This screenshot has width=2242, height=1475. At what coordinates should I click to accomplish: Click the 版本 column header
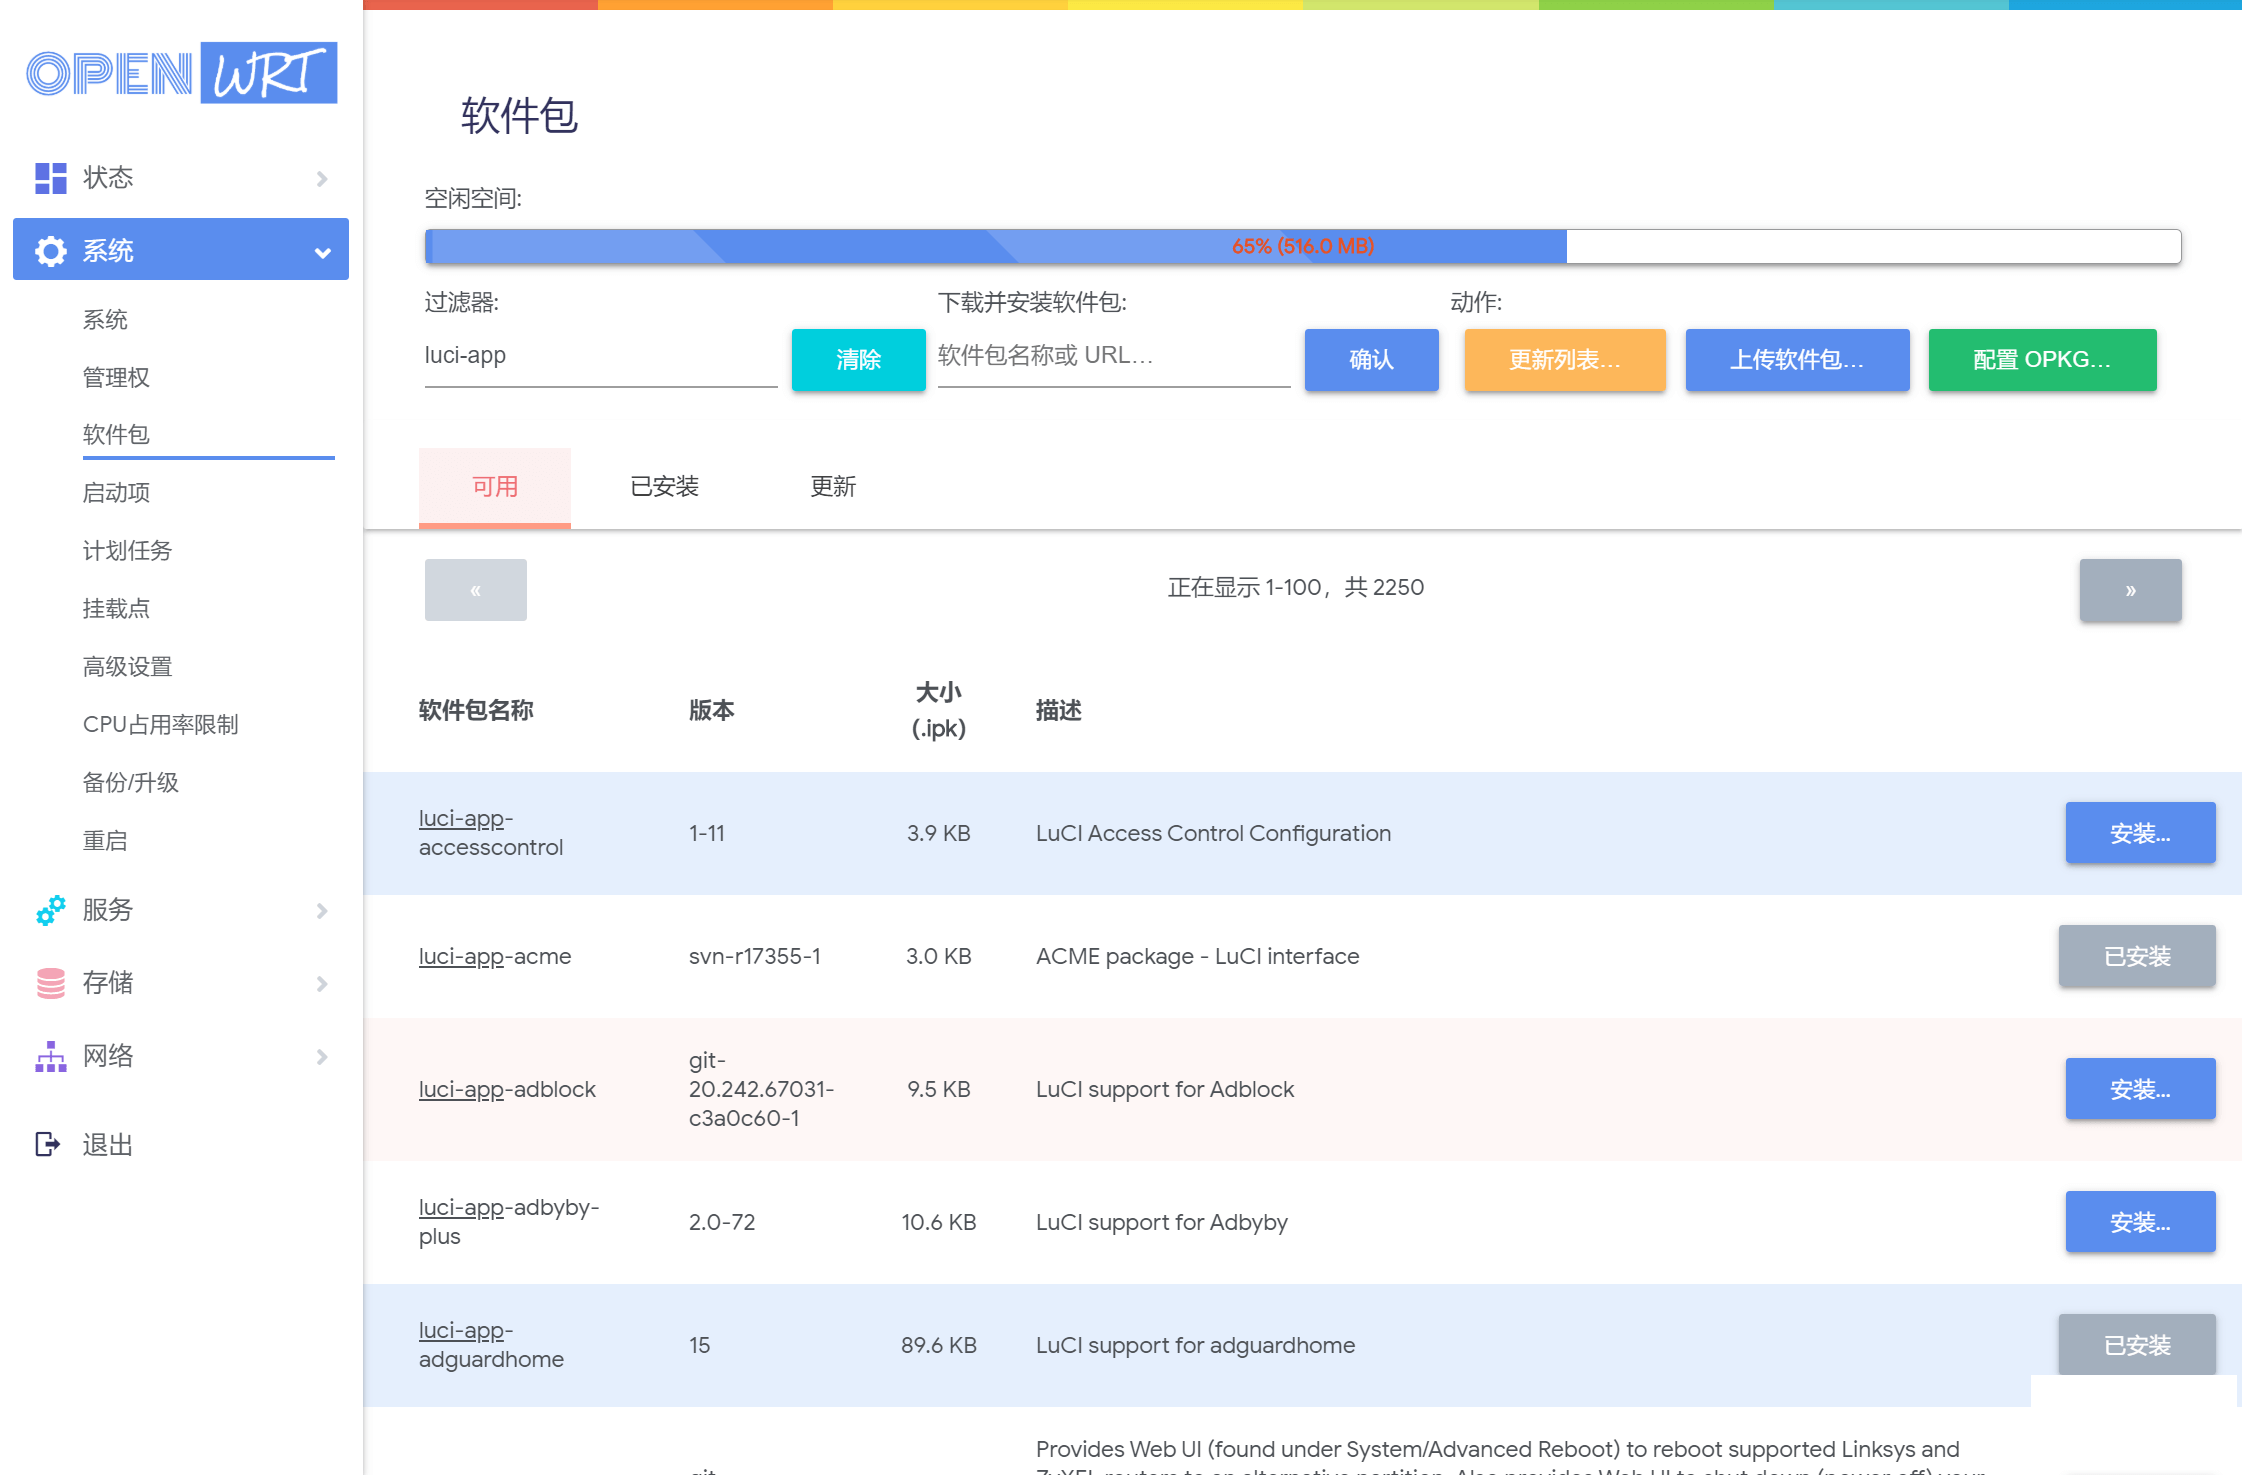[x=712, y=711]
